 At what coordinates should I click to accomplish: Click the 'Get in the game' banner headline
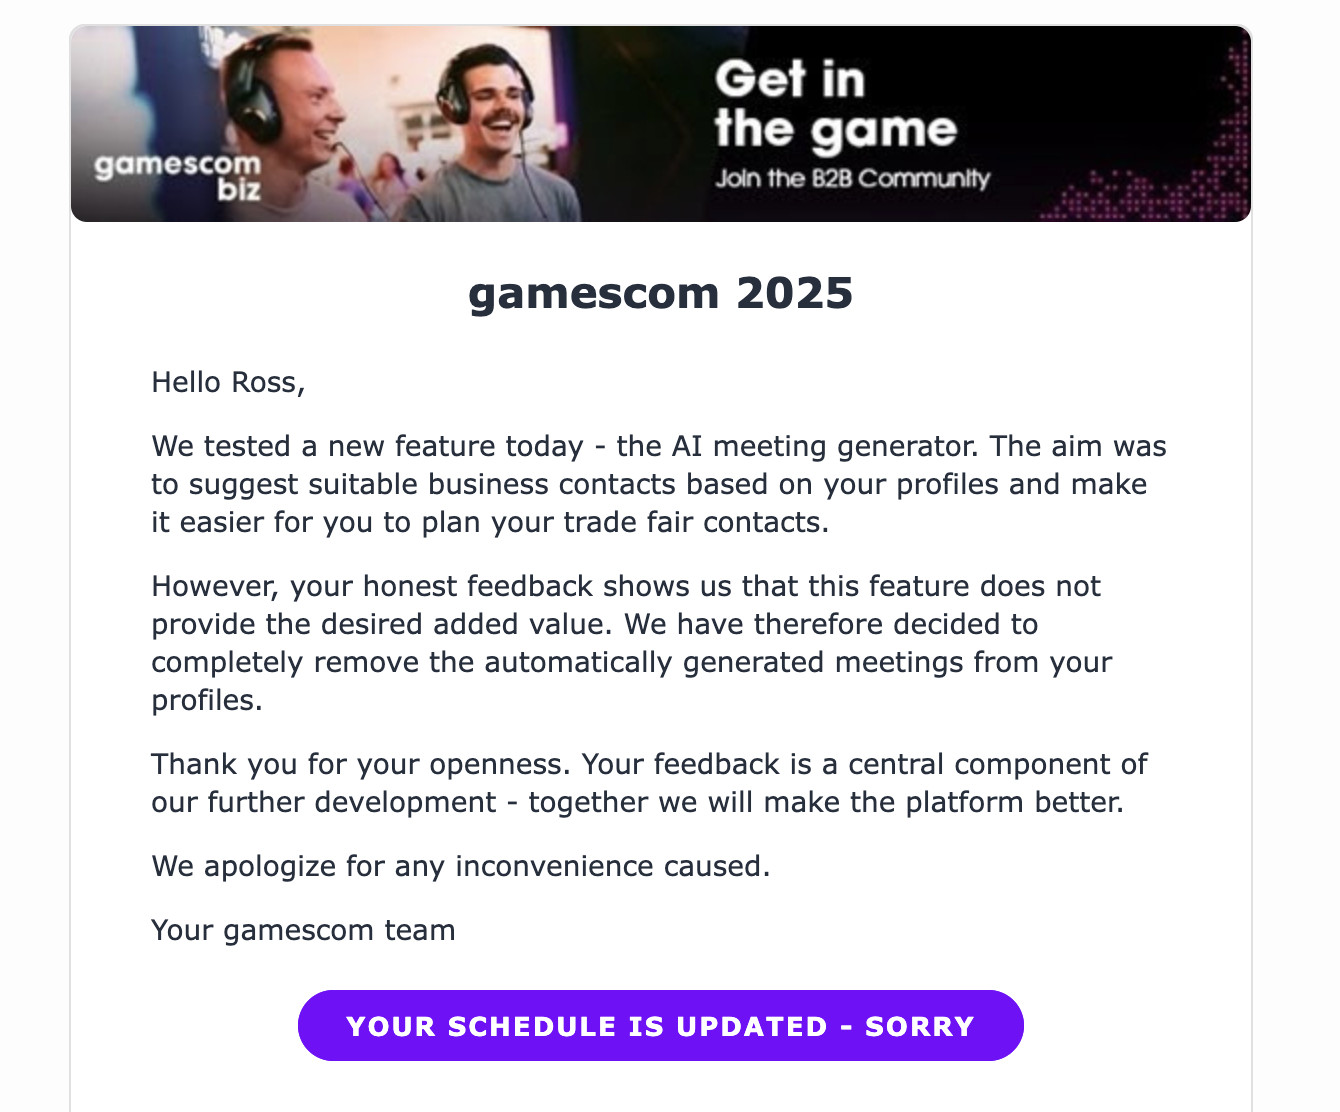pyautogui.click(x=836, y=106)
